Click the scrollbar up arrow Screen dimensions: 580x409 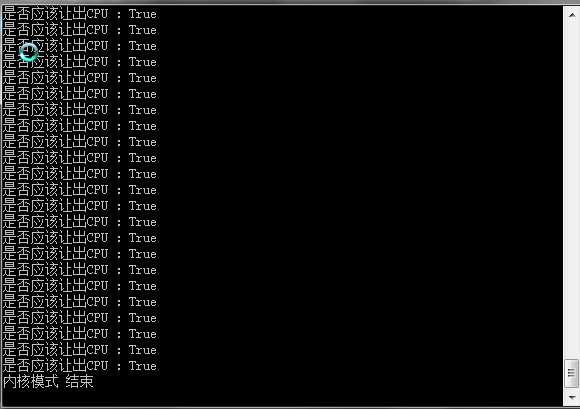(x=571, y=14)
